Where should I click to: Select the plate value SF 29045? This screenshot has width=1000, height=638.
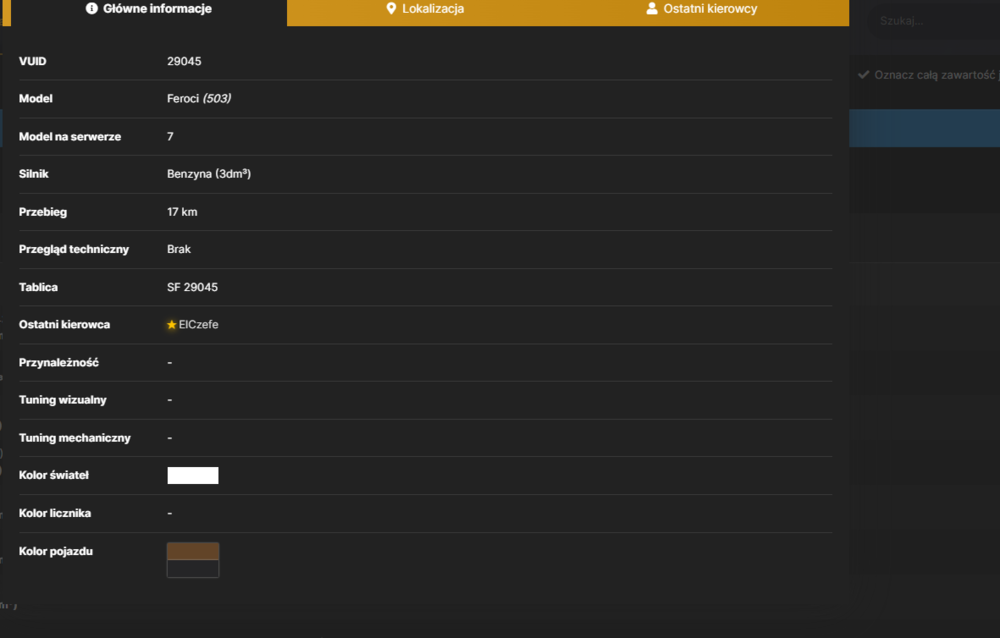(x=193, y=287)
